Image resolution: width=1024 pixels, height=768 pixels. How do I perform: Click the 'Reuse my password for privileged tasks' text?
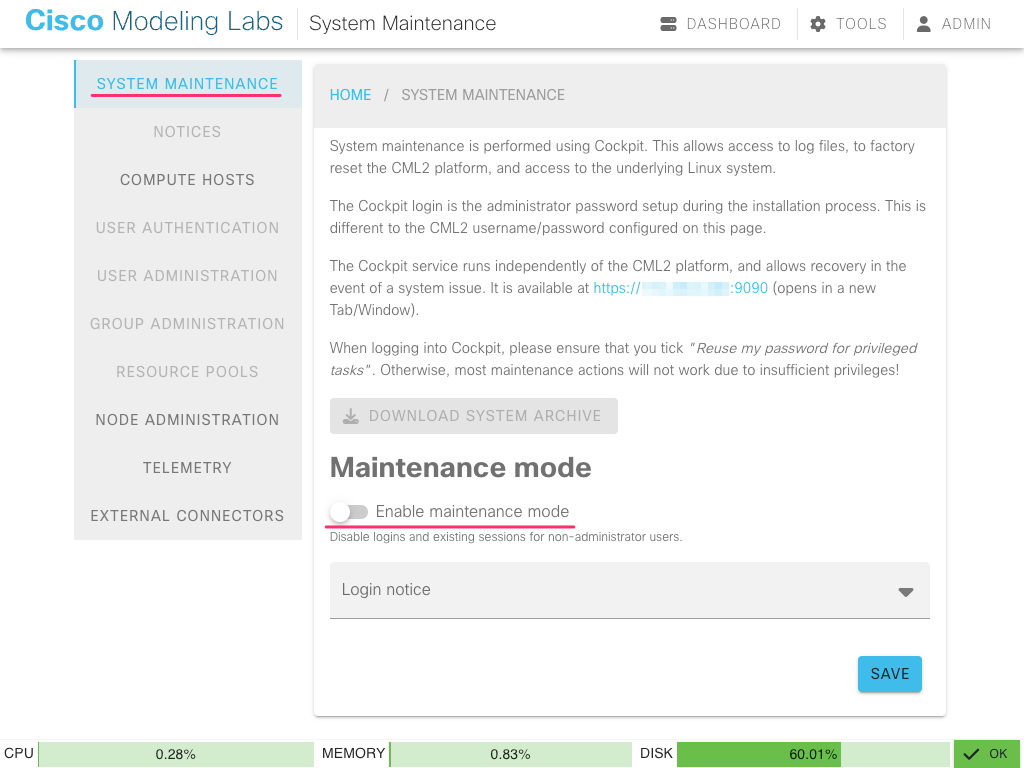point(623,359)
